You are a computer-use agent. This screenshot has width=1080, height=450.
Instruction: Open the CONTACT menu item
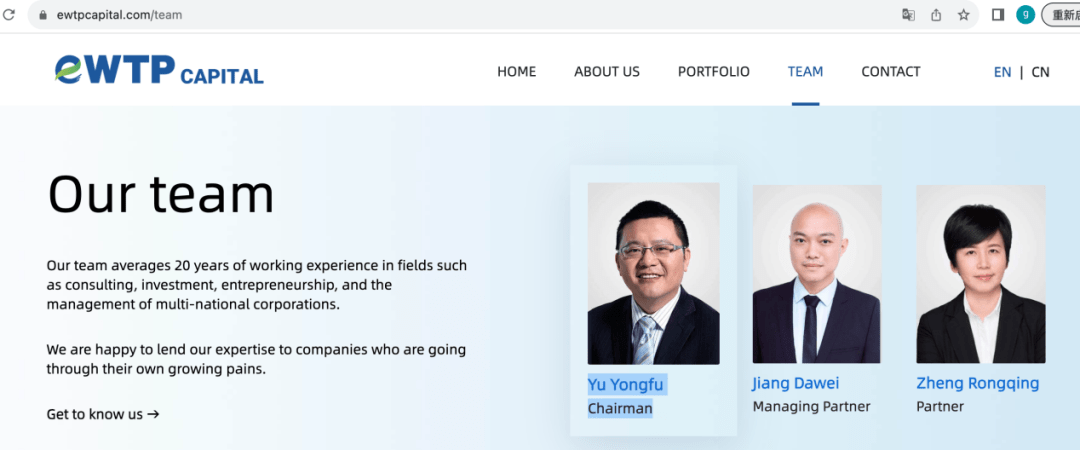point(891,72)
